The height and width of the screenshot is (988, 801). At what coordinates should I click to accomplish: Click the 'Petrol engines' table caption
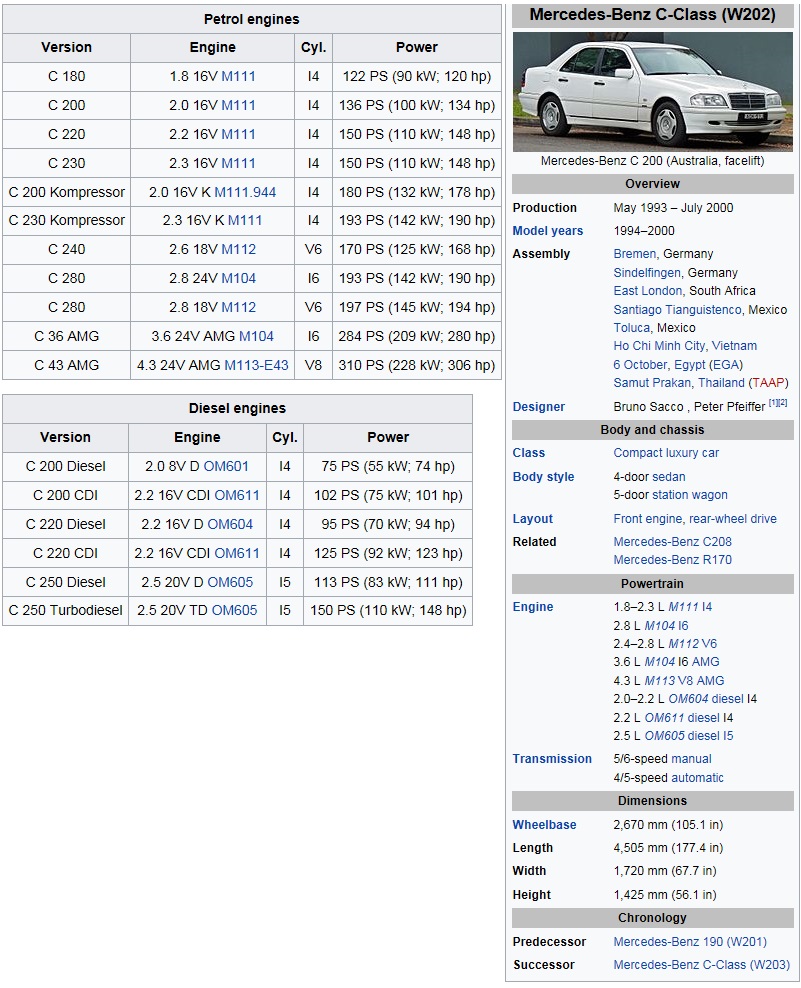[251, 20]
